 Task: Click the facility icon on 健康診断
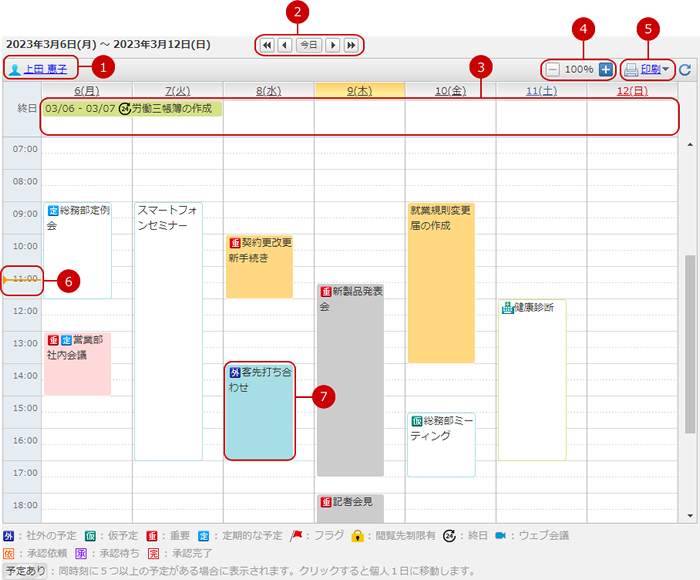point(508,308)
